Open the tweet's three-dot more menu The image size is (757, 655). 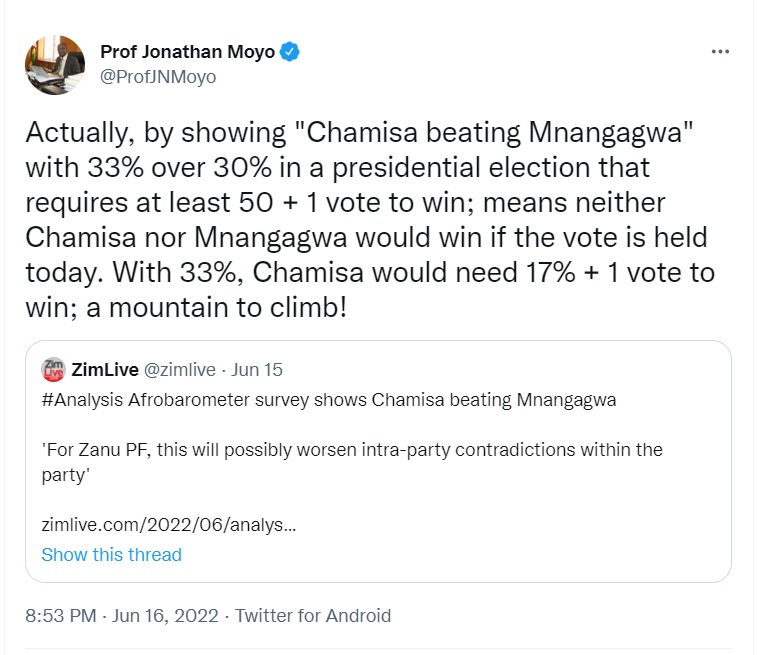720,52
